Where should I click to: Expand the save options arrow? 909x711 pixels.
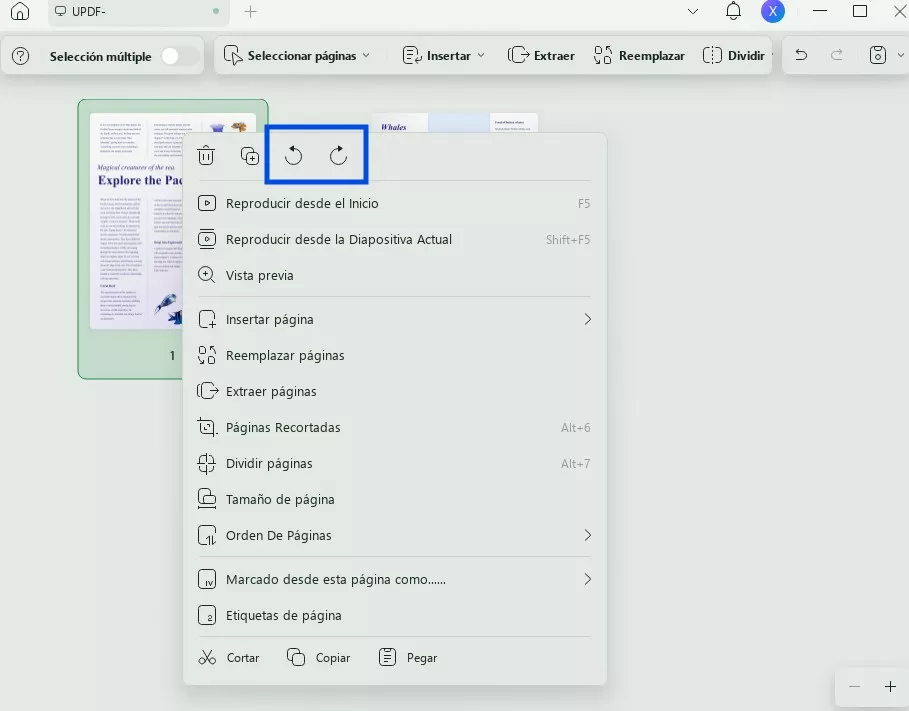click(x=900, y=55)
